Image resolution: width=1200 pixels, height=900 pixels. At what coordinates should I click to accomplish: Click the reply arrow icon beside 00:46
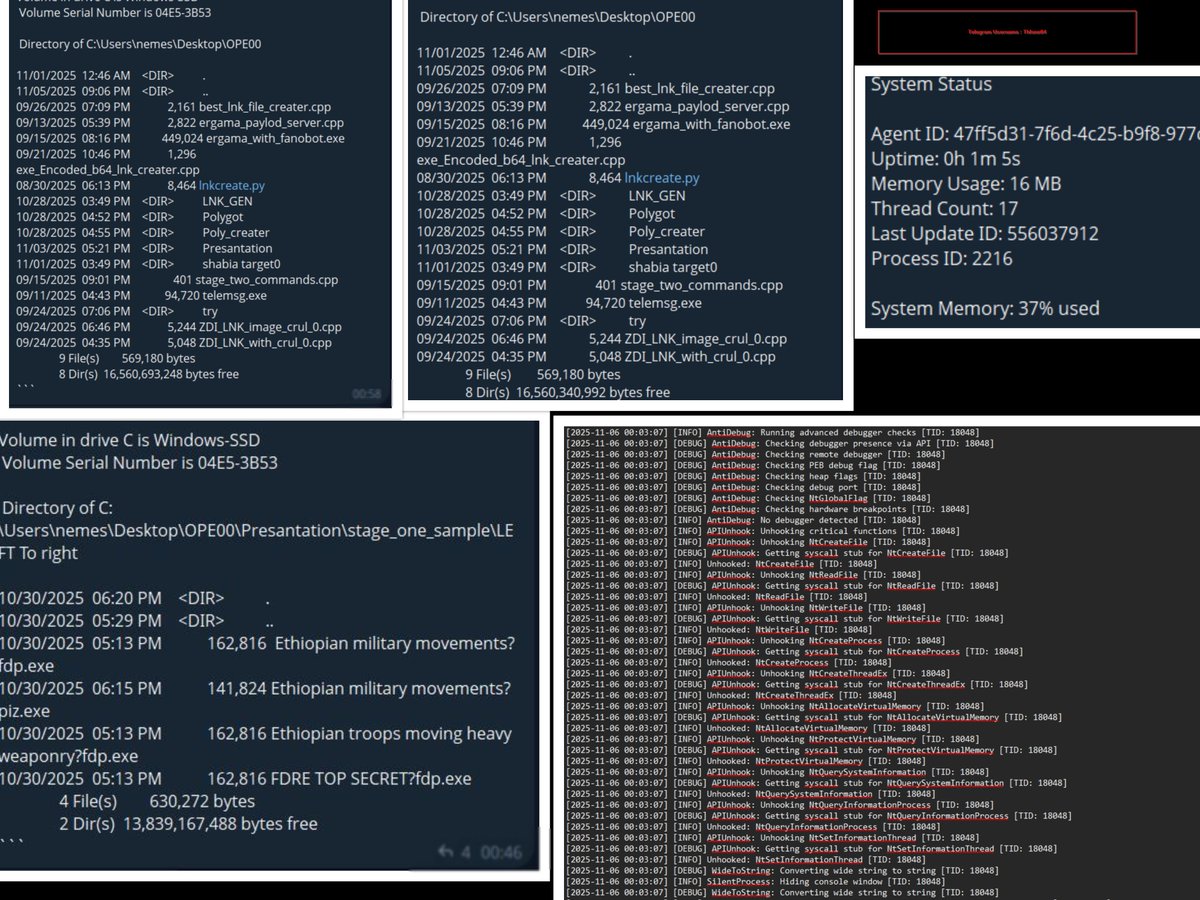pos(446,852)
